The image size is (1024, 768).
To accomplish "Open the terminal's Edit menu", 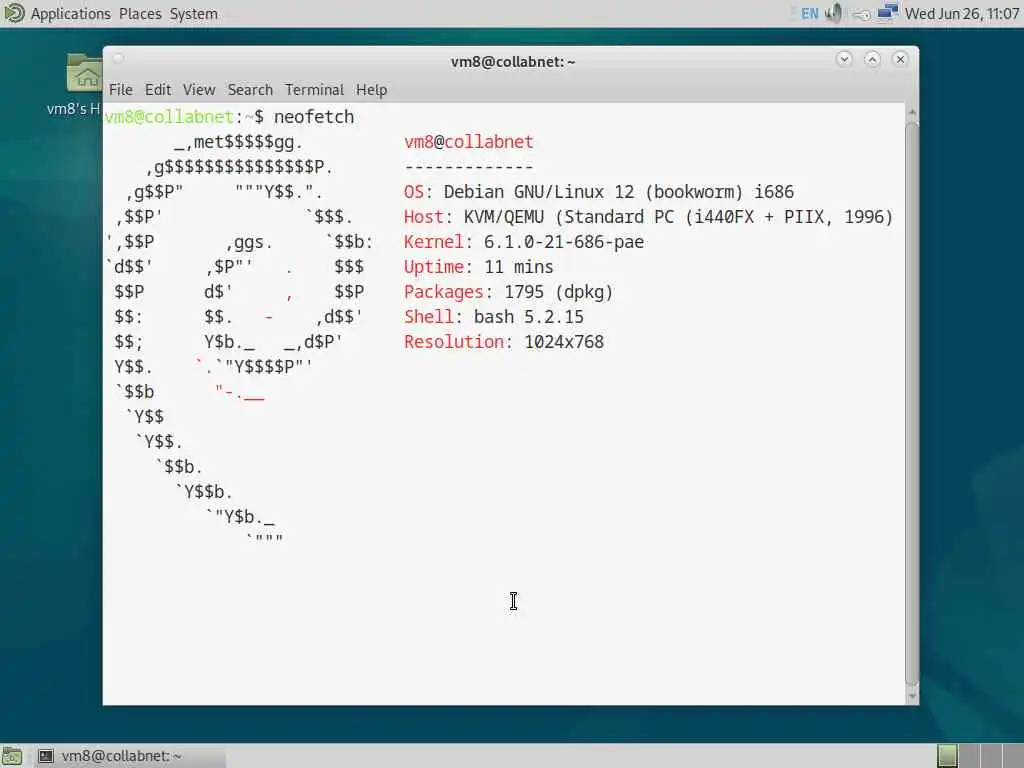I will [x=158, y=89].
